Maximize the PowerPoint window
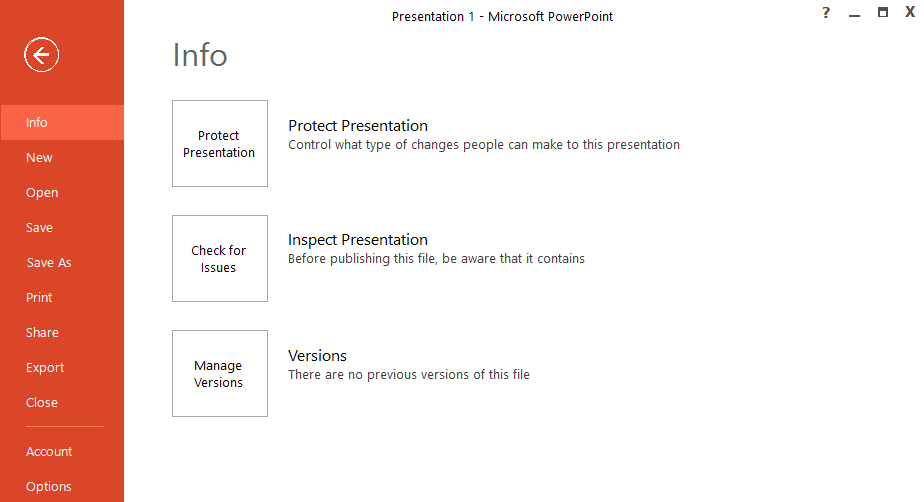This screenshot has height=502, width=924. (x=883, y=13)
